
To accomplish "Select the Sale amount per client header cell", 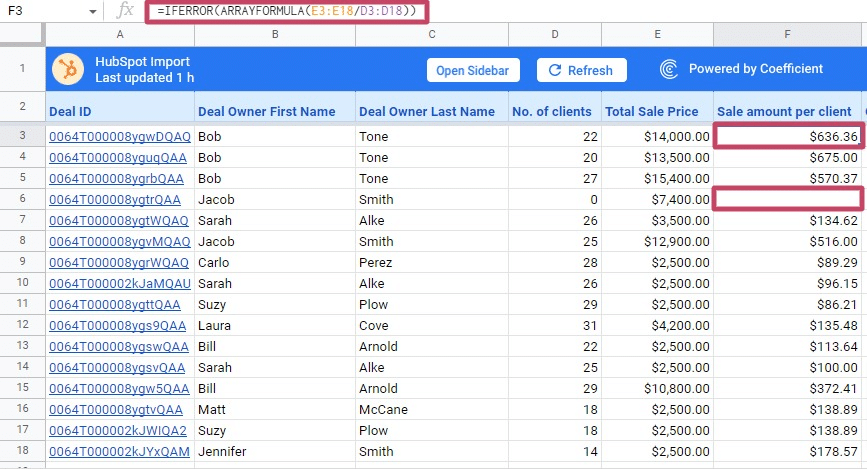I will [786, 111].
